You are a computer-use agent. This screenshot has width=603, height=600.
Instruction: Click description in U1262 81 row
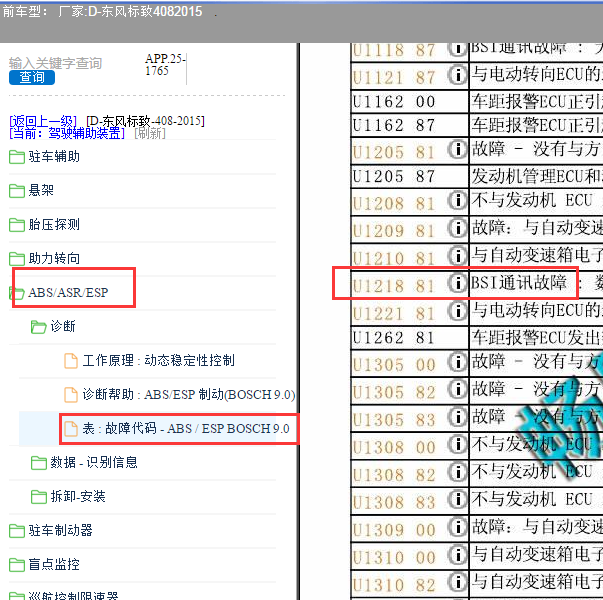537,338
